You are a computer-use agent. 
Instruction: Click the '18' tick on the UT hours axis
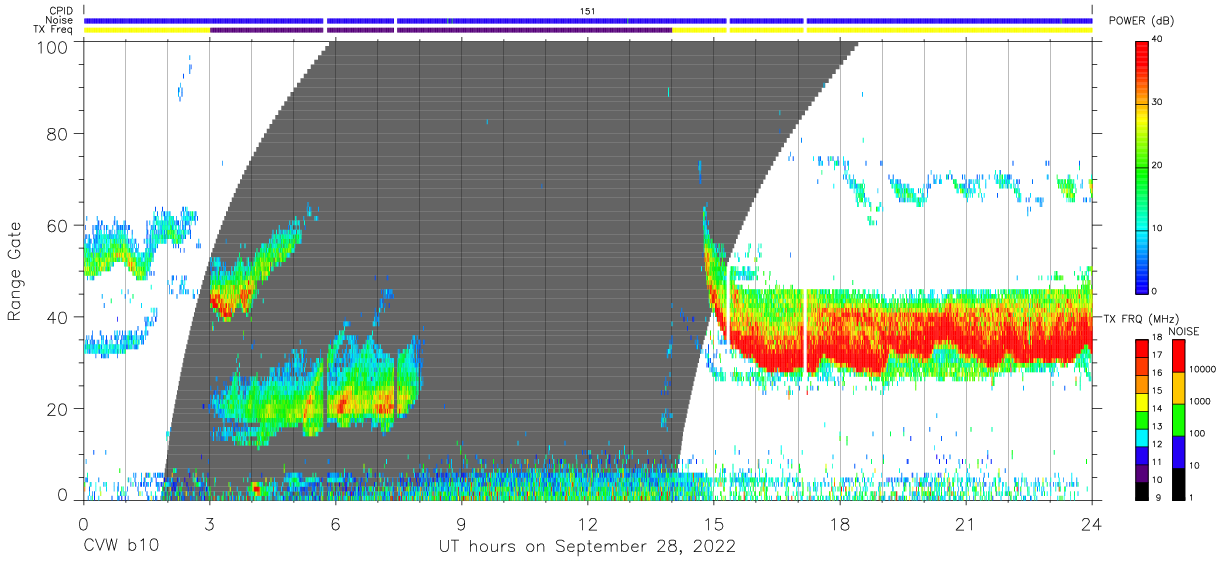tap(839, 524)
